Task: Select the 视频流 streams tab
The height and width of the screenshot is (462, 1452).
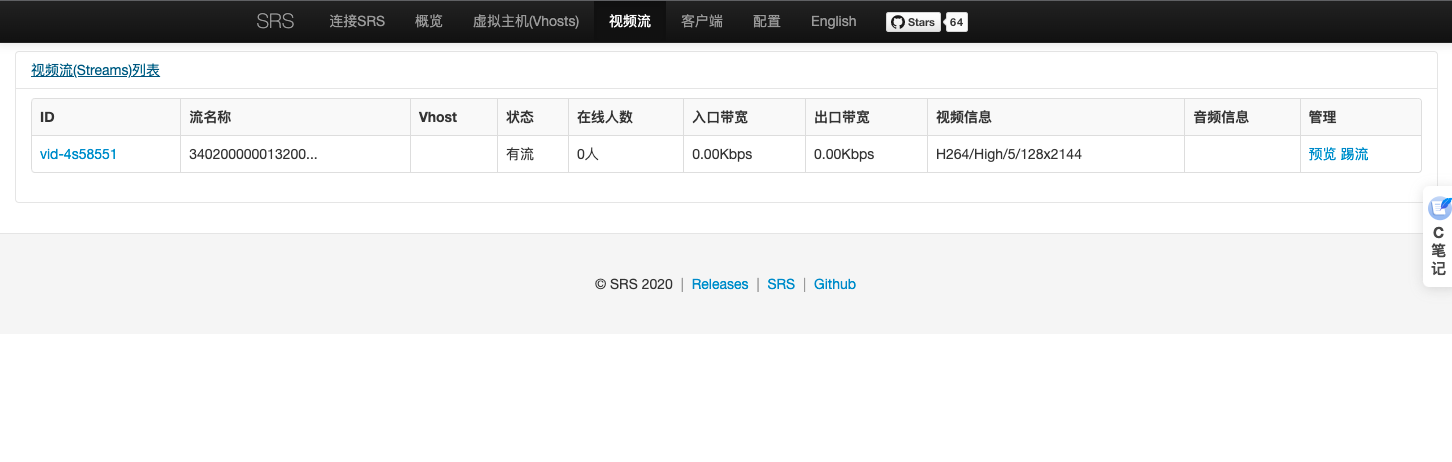Action: coord(630,21)
